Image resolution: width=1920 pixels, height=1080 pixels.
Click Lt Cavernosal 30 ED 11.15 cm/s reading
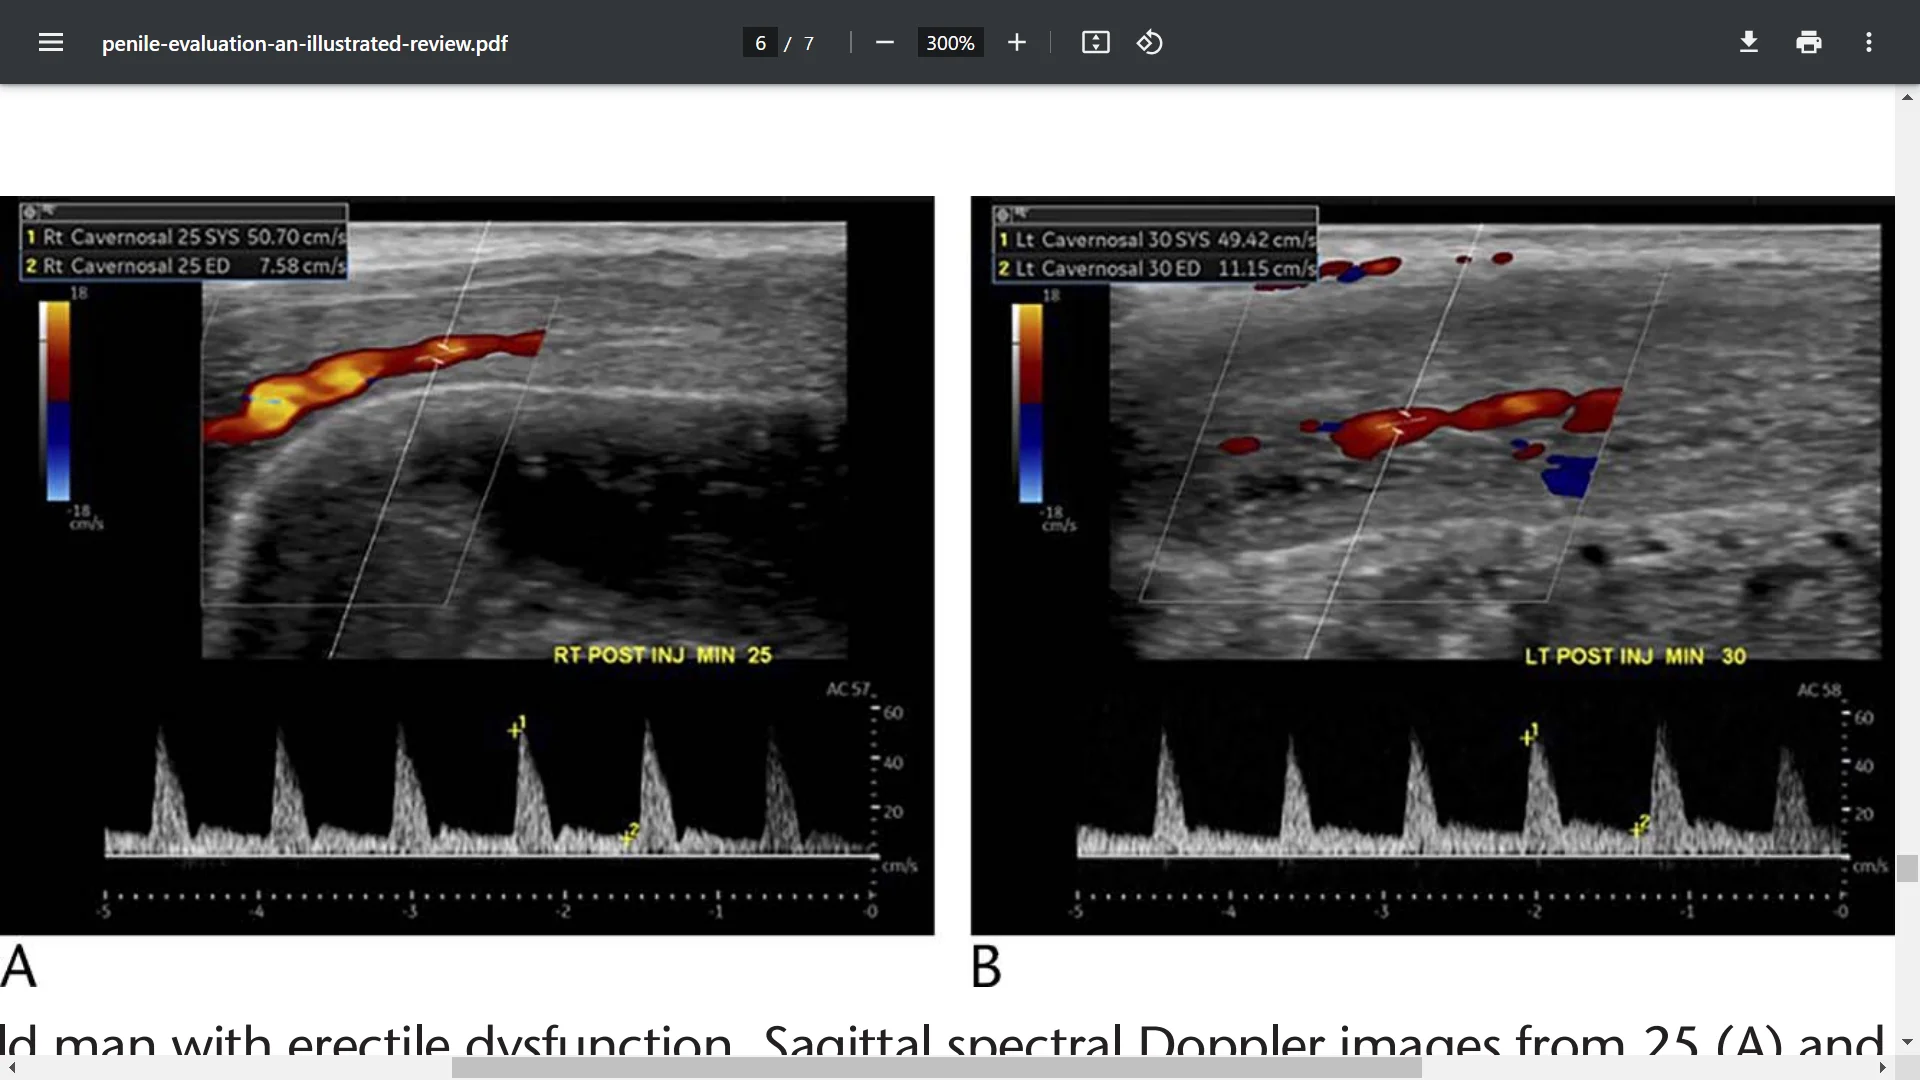pos(1156,269)
